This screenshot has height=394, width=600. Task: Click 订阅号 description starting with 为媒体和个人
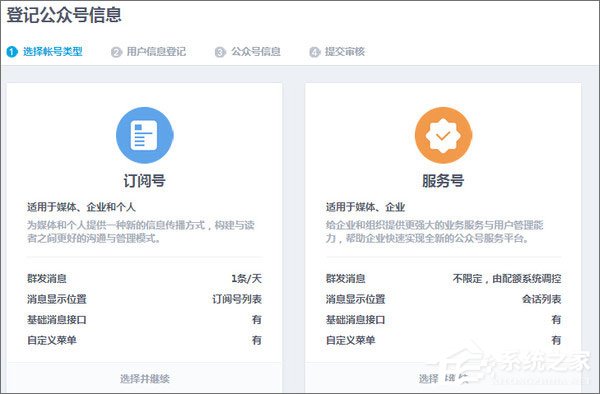(141, 231)
